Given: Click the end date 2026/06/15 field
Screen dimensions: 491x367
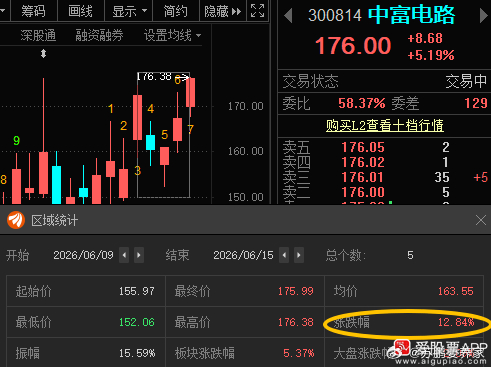Looking at the screenshot, I should (243, 255).
